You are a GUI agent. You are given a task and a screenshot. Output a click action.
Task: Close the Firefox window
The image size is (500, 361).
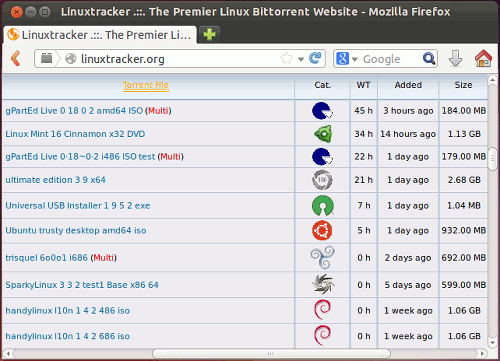click(x=16, y=12)
